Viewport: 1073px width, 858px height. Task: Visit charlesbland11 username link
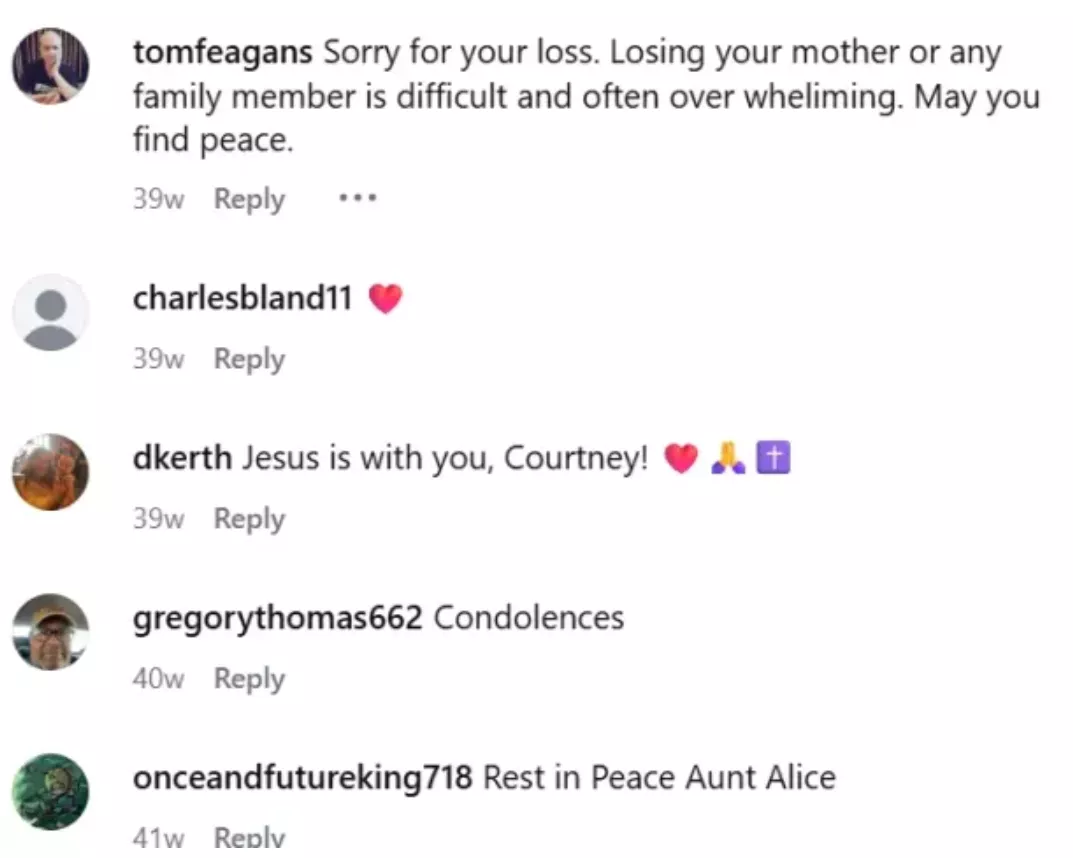[241, 298]
